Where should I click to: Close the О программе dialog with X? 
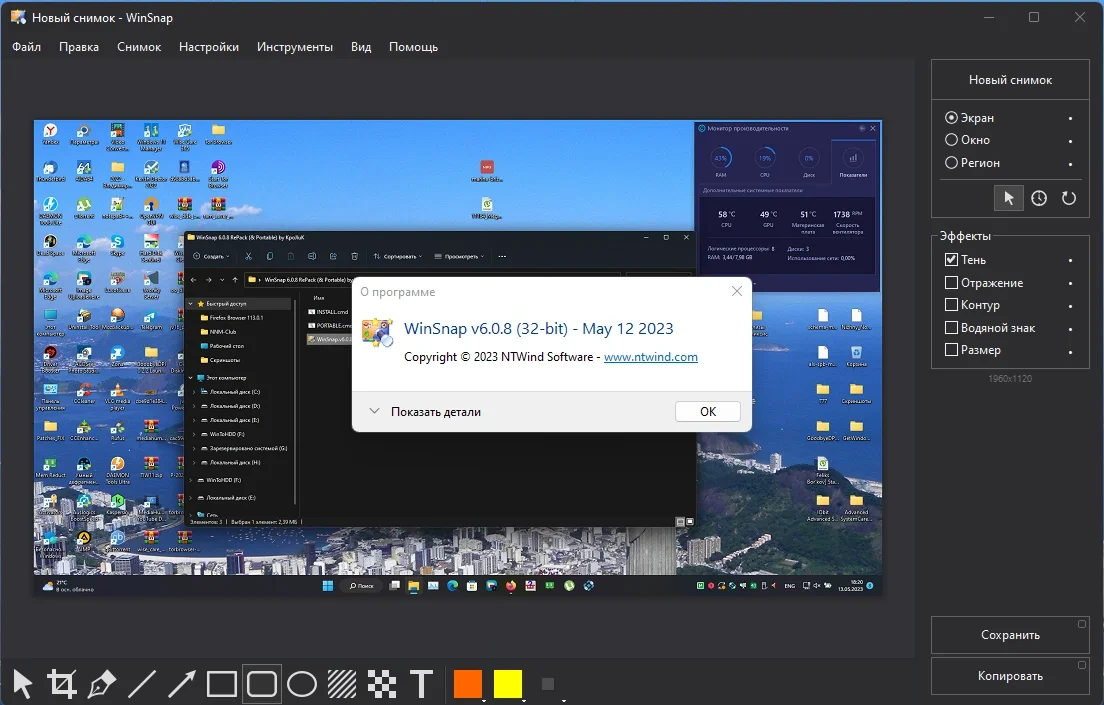[736, 291]
